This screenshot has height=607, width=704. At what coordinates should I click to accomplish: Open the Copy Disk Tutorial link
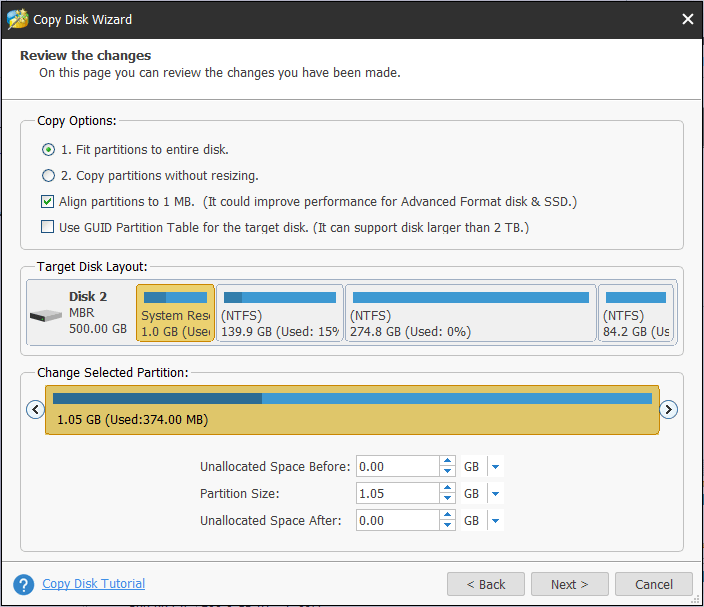(x=93, y=584)
